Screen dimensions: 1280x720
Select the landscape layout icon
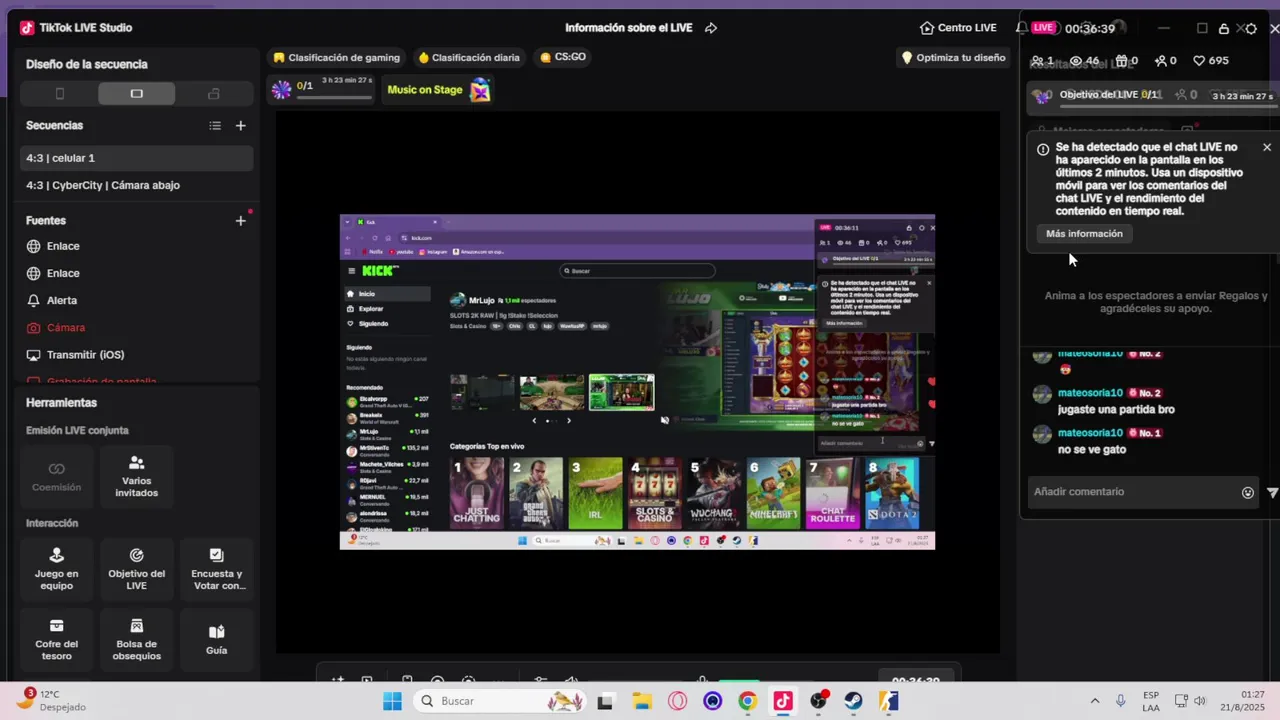tap(137, 94)
